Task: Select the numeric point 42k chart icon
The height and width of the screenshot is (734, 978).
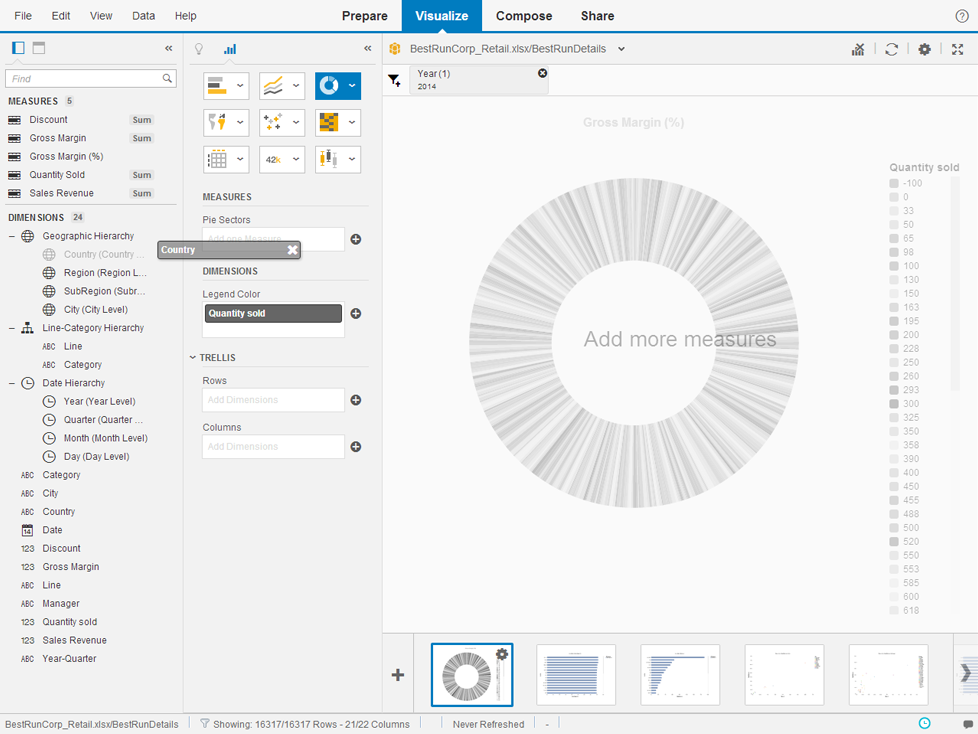Action: (273, 159)
